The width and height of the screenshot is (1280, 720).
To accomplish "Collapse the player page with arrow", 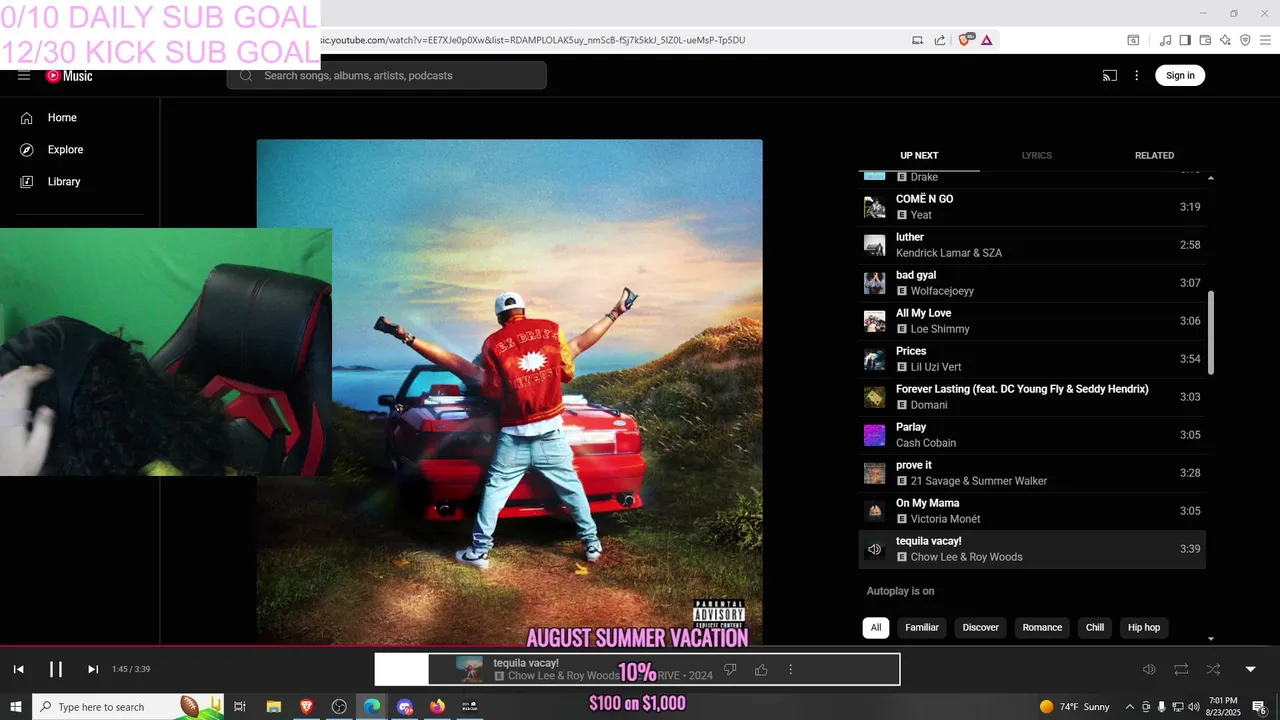I will click(x=1250, y=669).
